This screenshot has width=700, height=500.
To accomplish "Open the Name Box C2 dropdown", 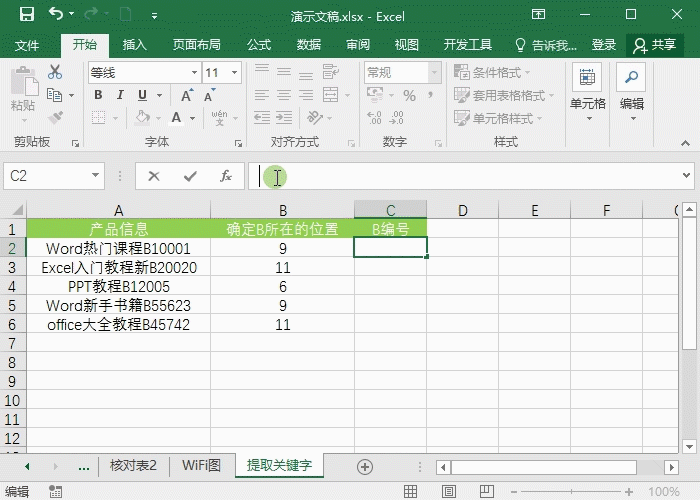I will [x=95, y=175].
